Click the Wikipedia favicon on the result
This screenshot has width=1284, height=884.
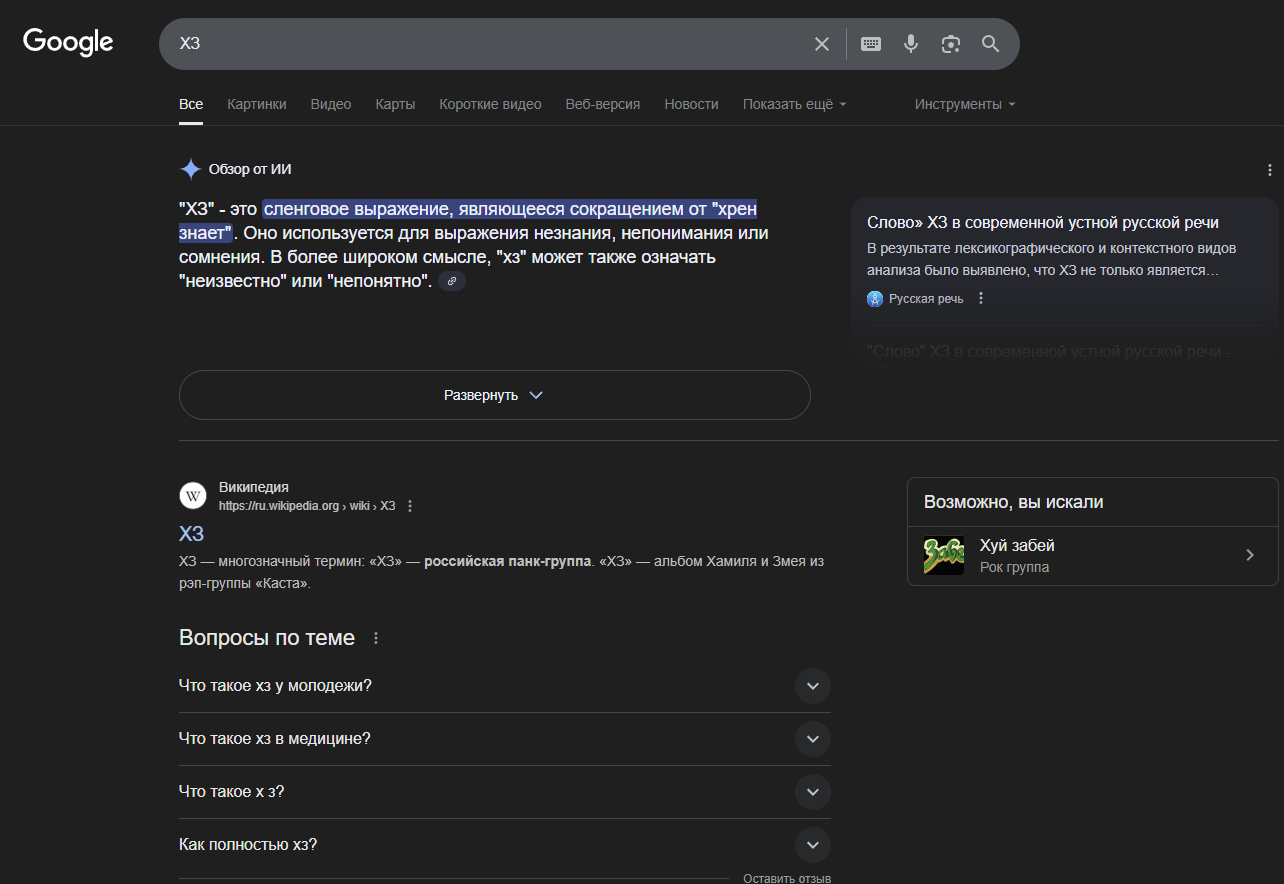pos(193,496)
